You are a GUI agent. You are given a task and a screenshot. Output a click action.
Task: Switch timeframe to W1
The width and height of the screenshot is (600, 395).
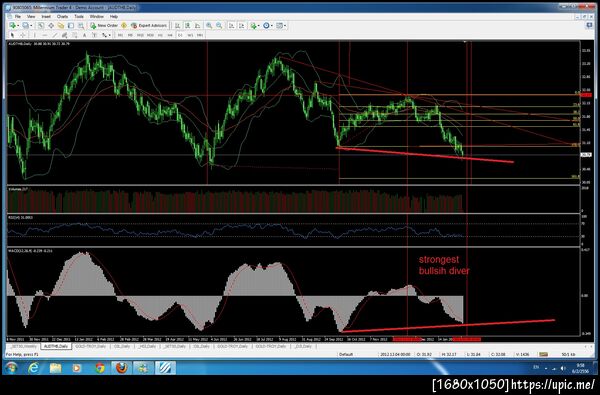click(x=190, y=35)
